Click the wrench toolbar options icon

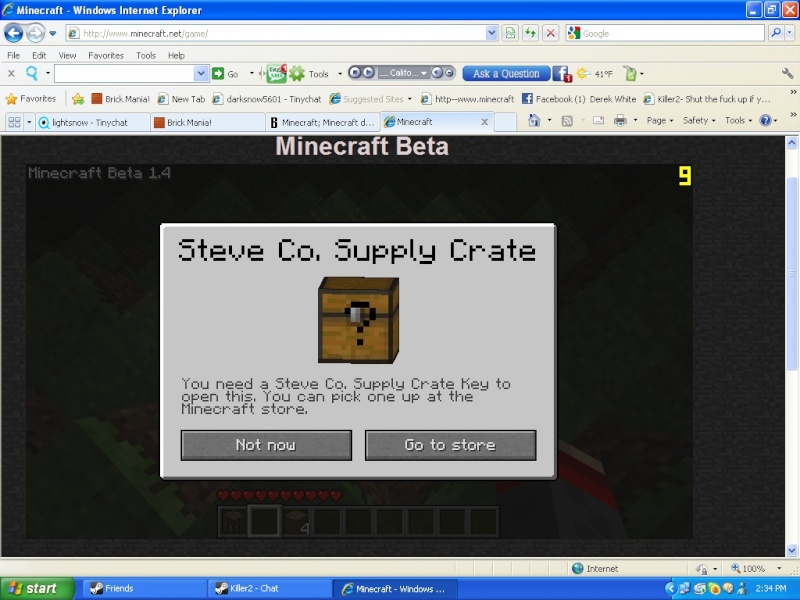click(x=787, y=74)
